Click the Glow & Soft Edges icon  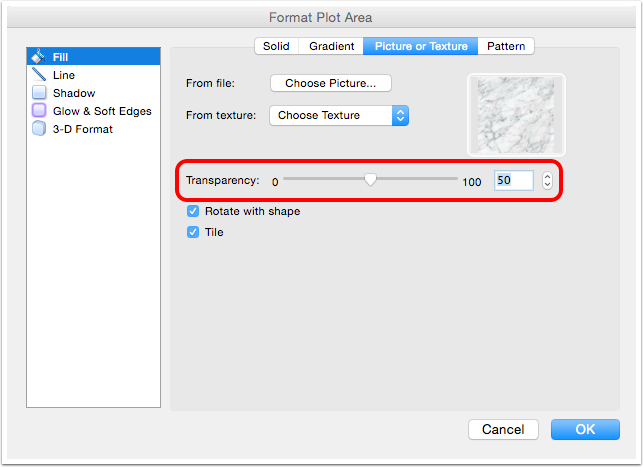tap(39, 111)
